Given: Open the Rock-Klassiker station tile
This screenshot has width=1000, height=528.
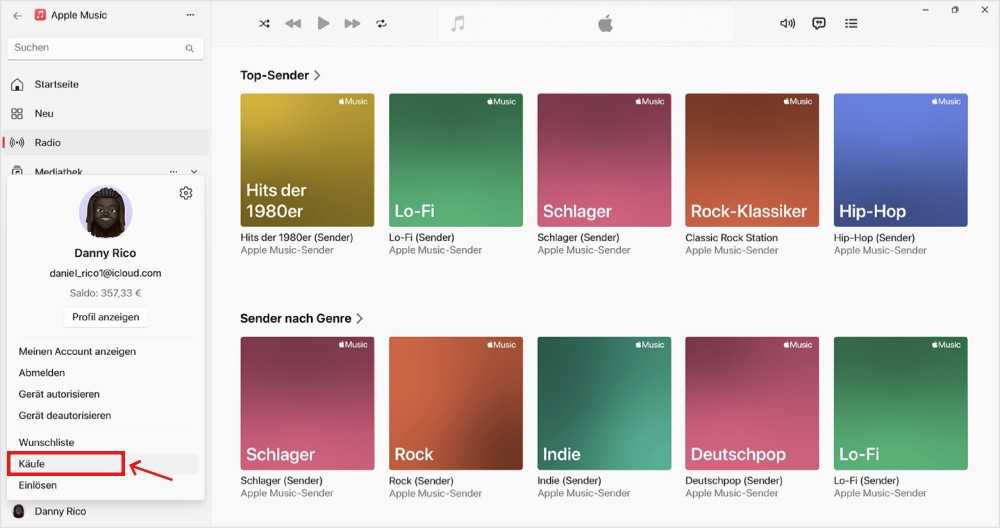Looking at the screenshot, I should [x=752, y=160].
